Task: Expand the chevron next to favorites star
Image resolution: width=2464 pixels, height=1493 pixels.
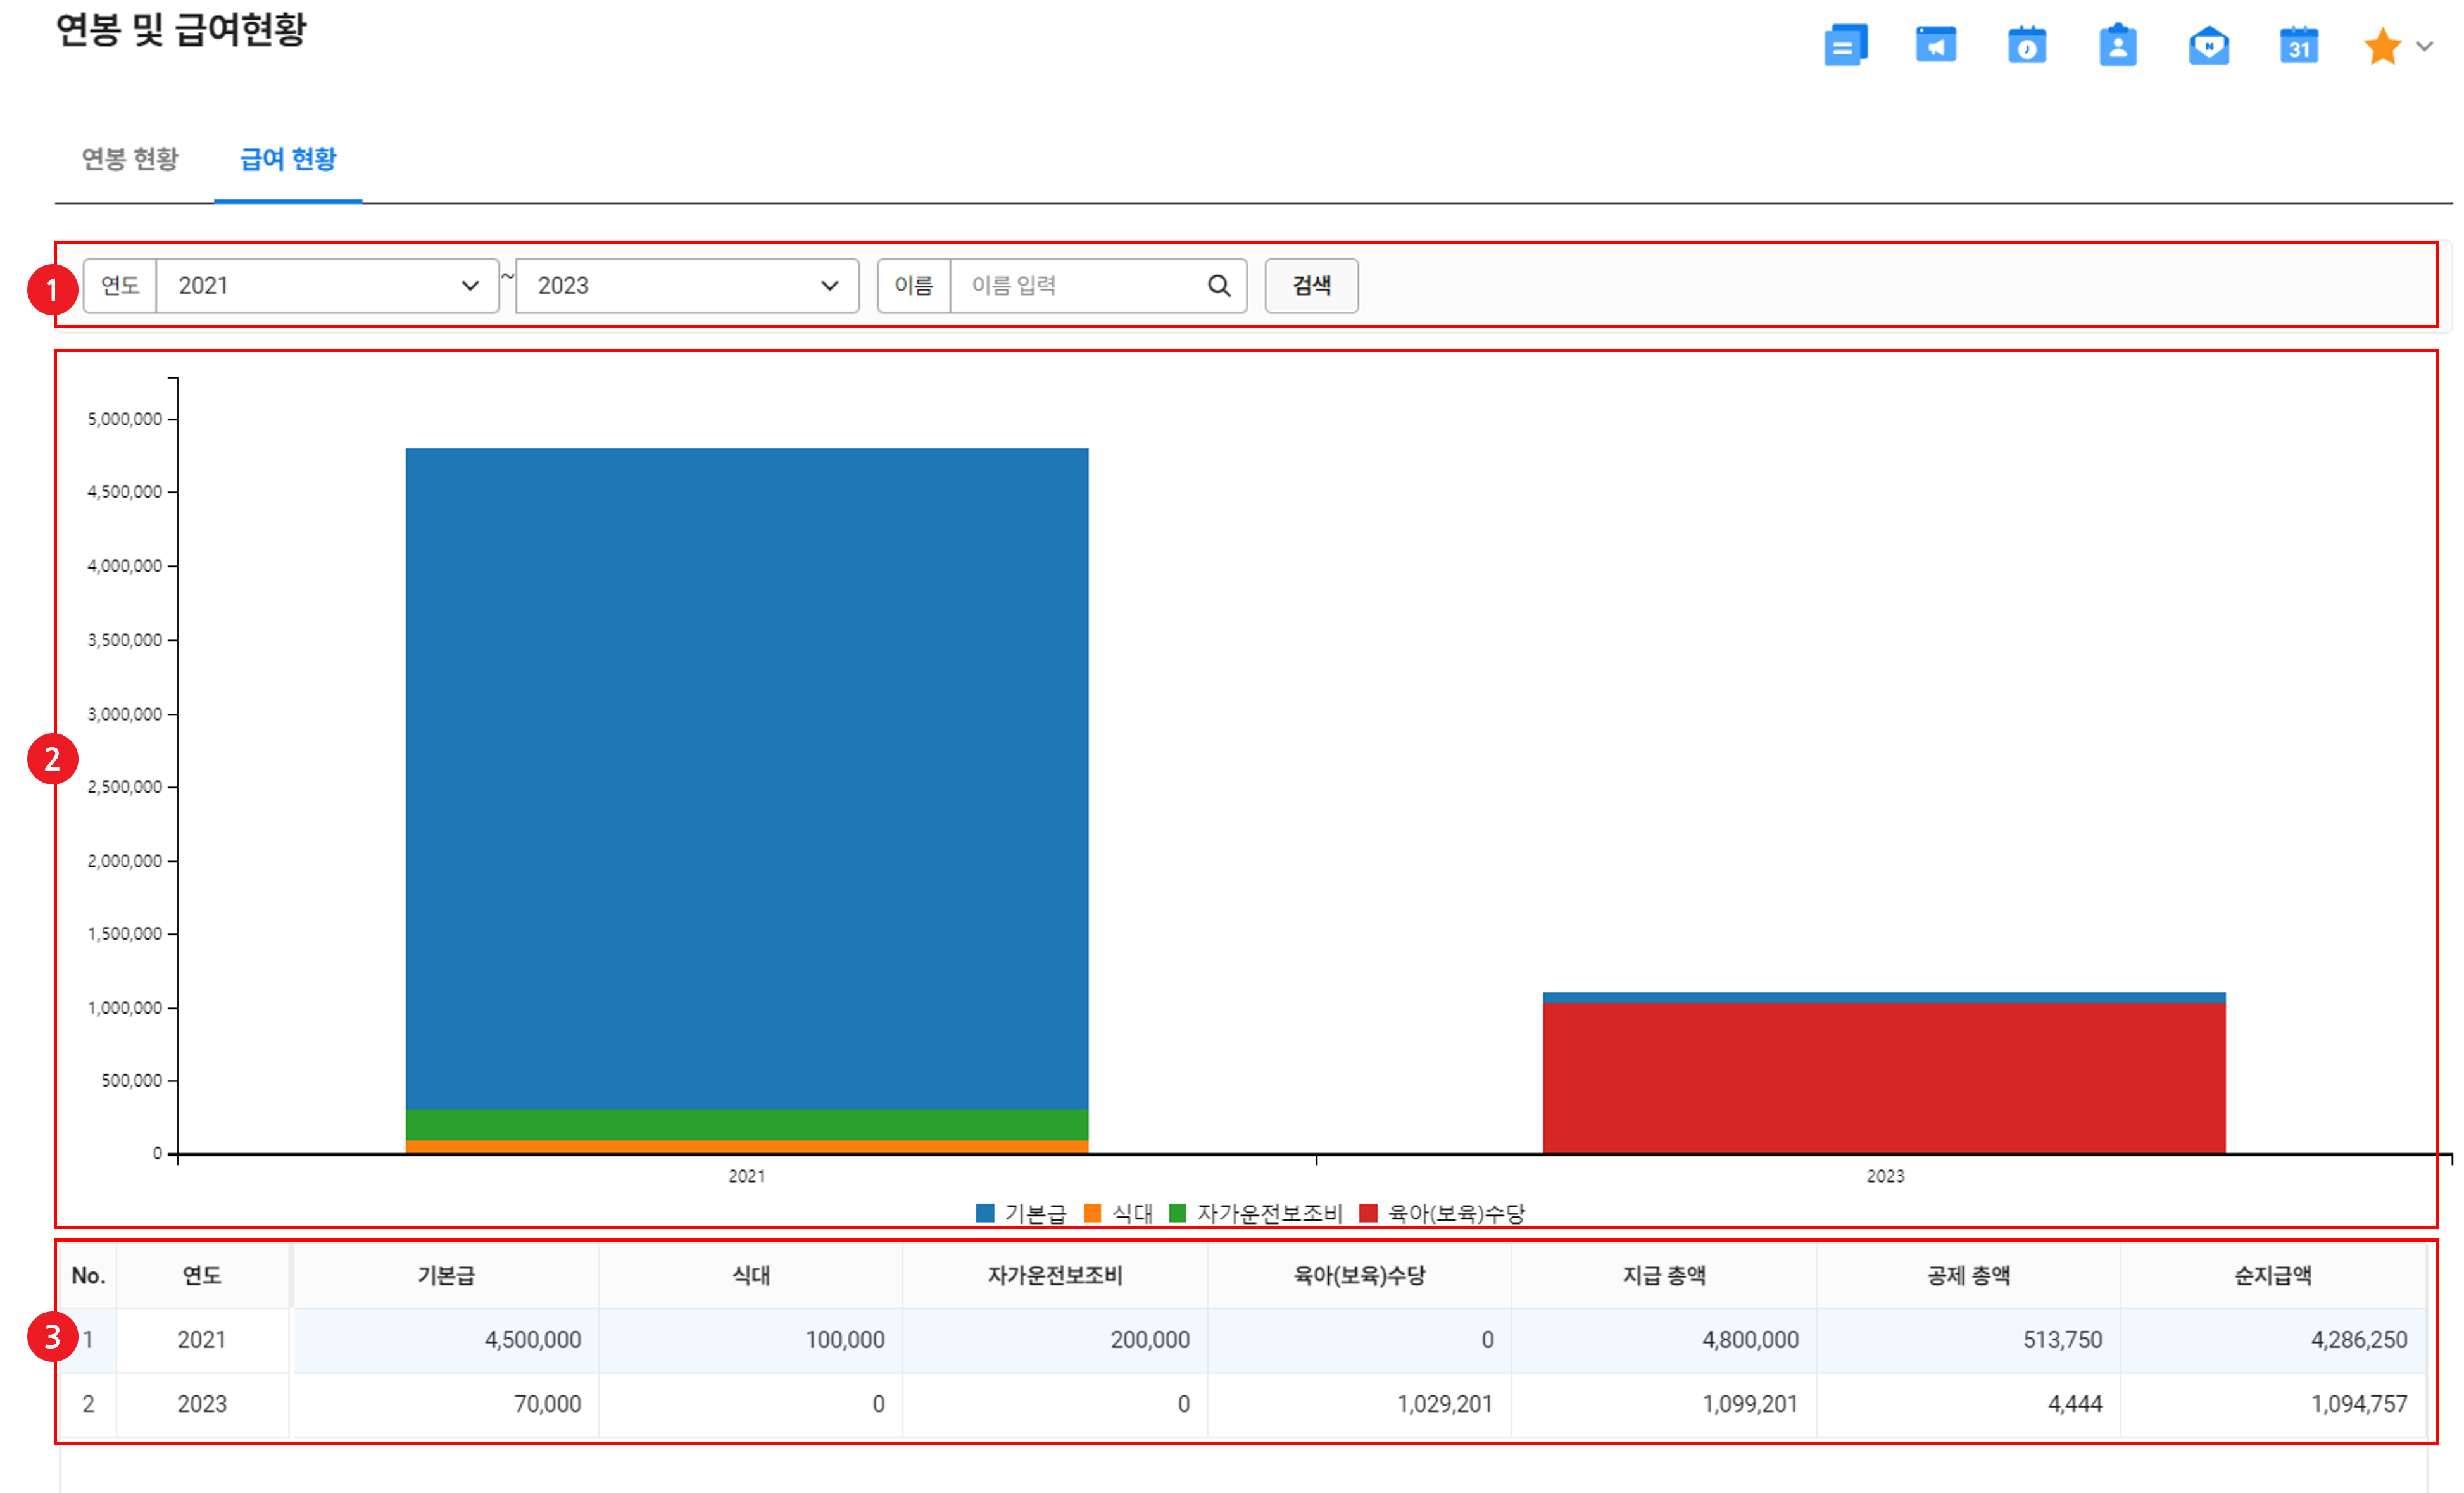Action: click(x=2425, y=46)
